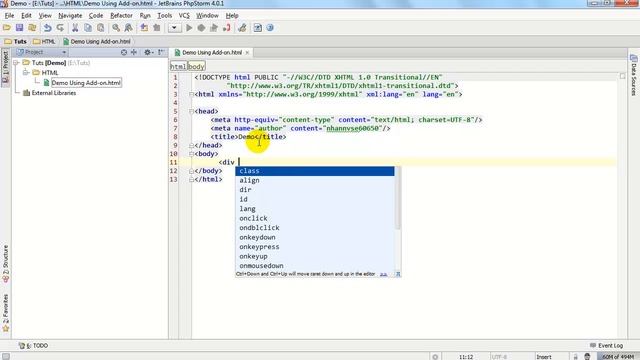The image size is (640, 360).
Task: Open the run configuration dropdown
Action: pos(174,28)
